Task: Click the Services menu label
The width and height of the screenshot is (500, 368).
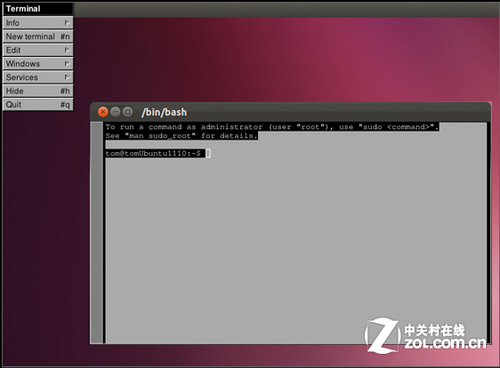Action: click(22, 77)
